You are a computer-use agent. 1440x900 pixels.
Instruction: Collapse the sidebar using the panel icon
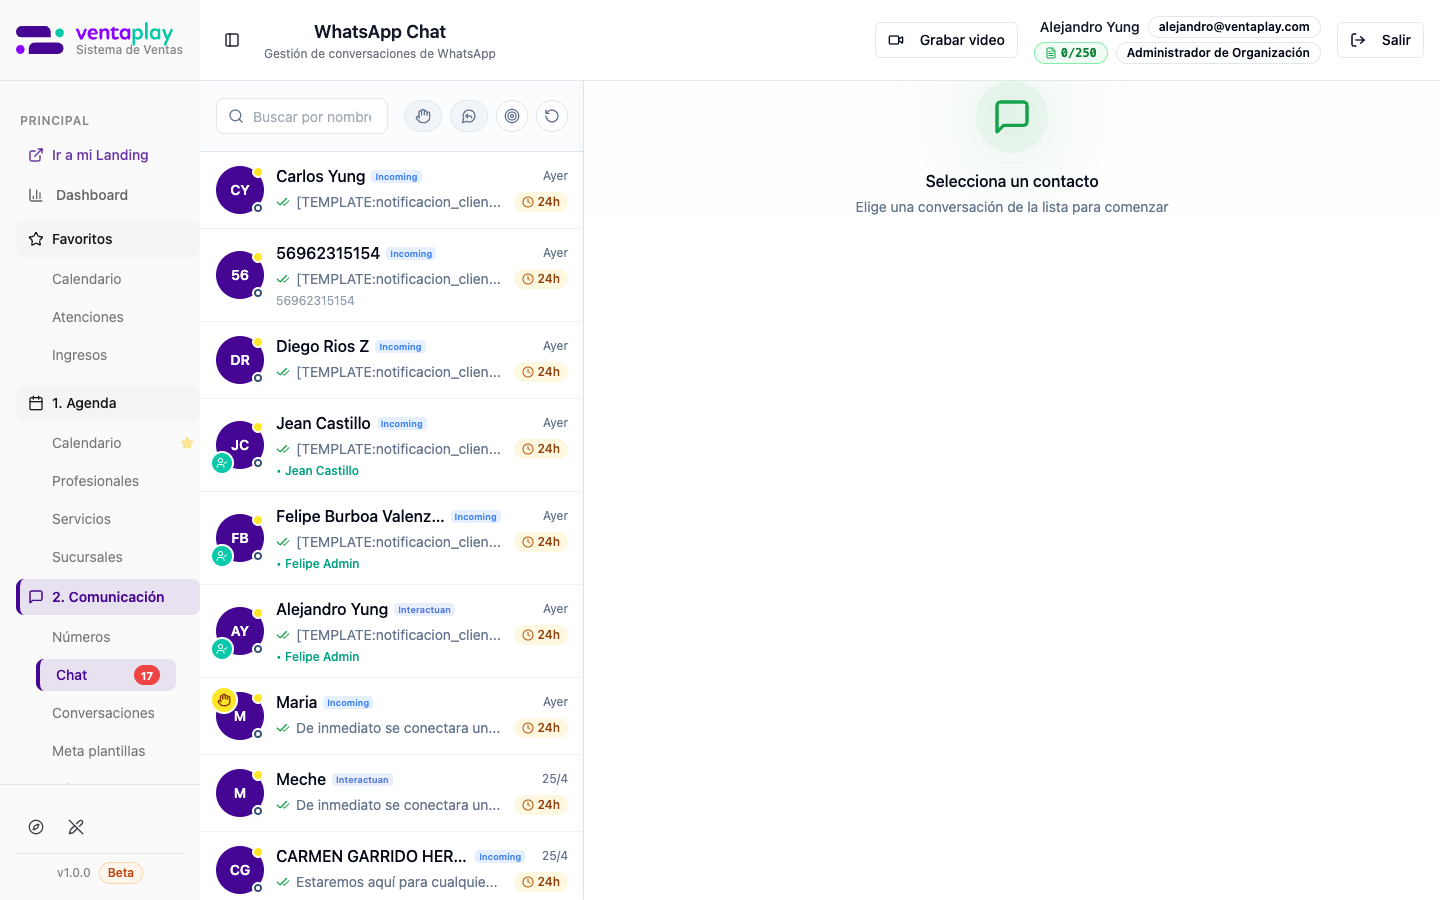232,40
